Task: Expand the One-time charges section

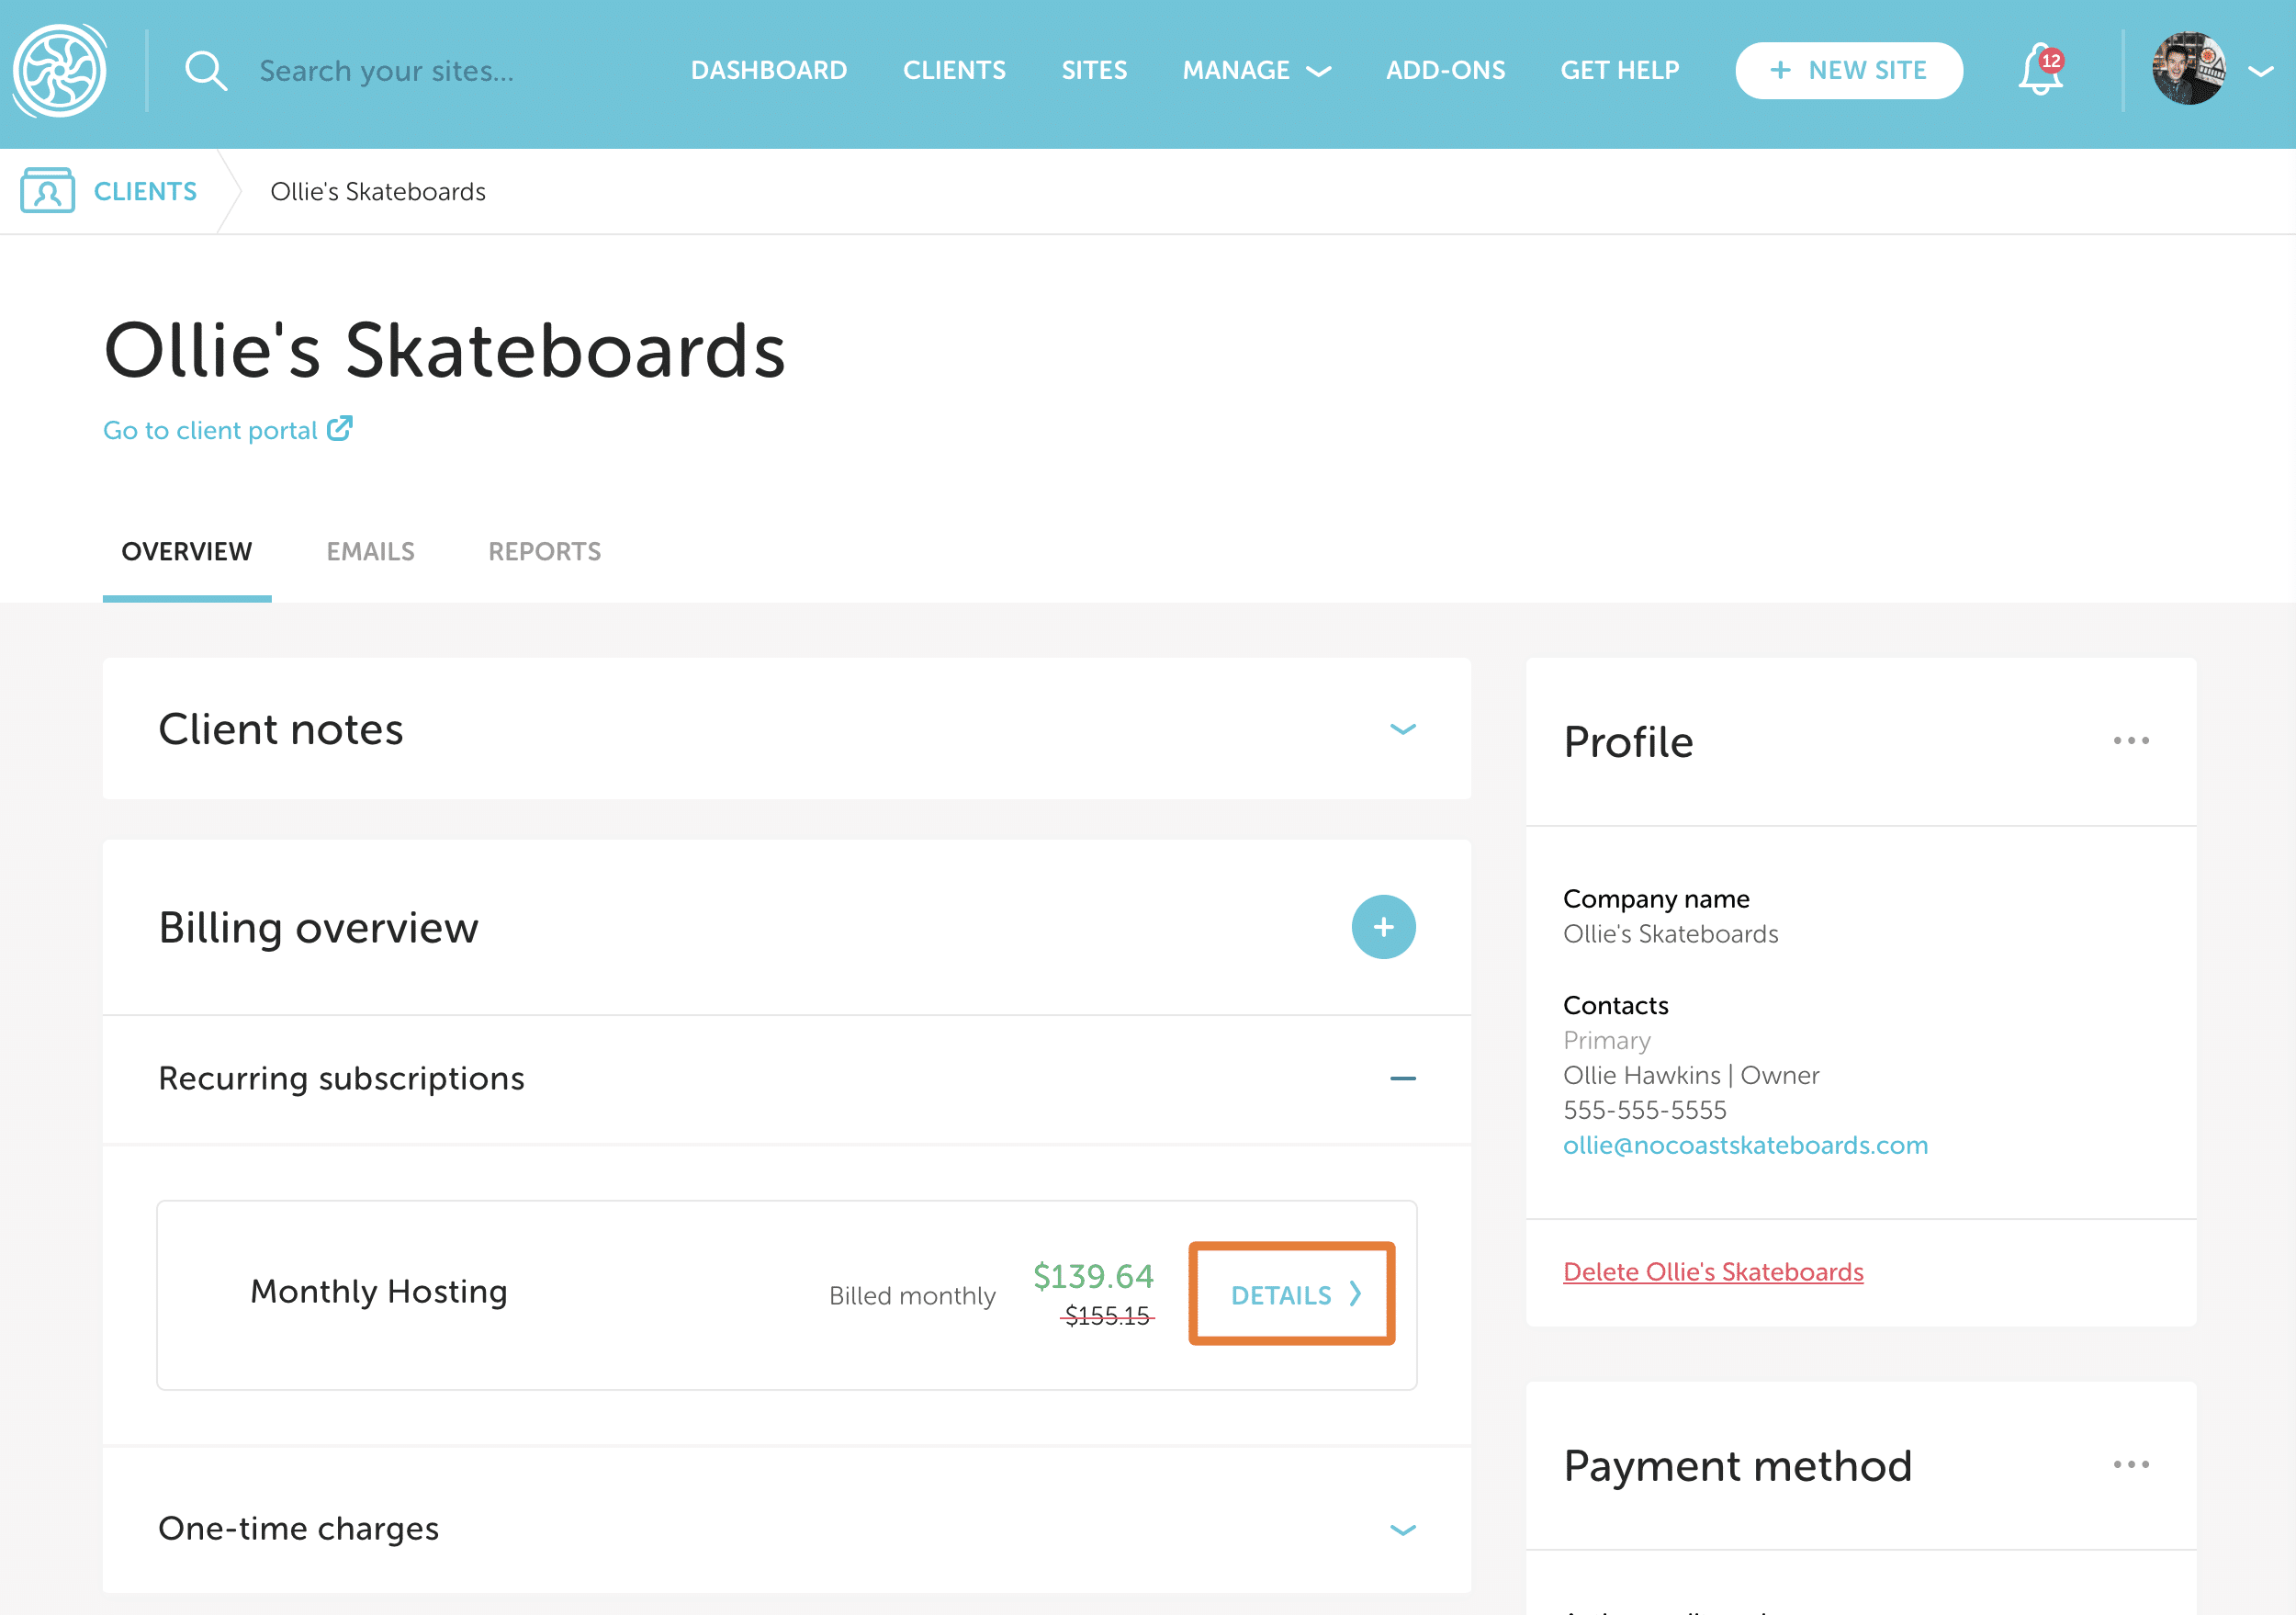Action: tap(1402, 1529)
